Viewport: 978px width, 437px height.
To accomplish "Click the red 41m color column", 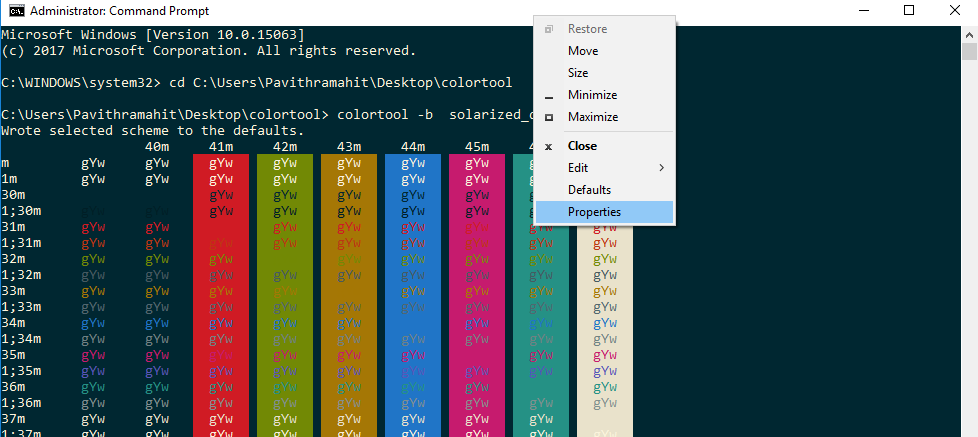I will pos(221,300).
